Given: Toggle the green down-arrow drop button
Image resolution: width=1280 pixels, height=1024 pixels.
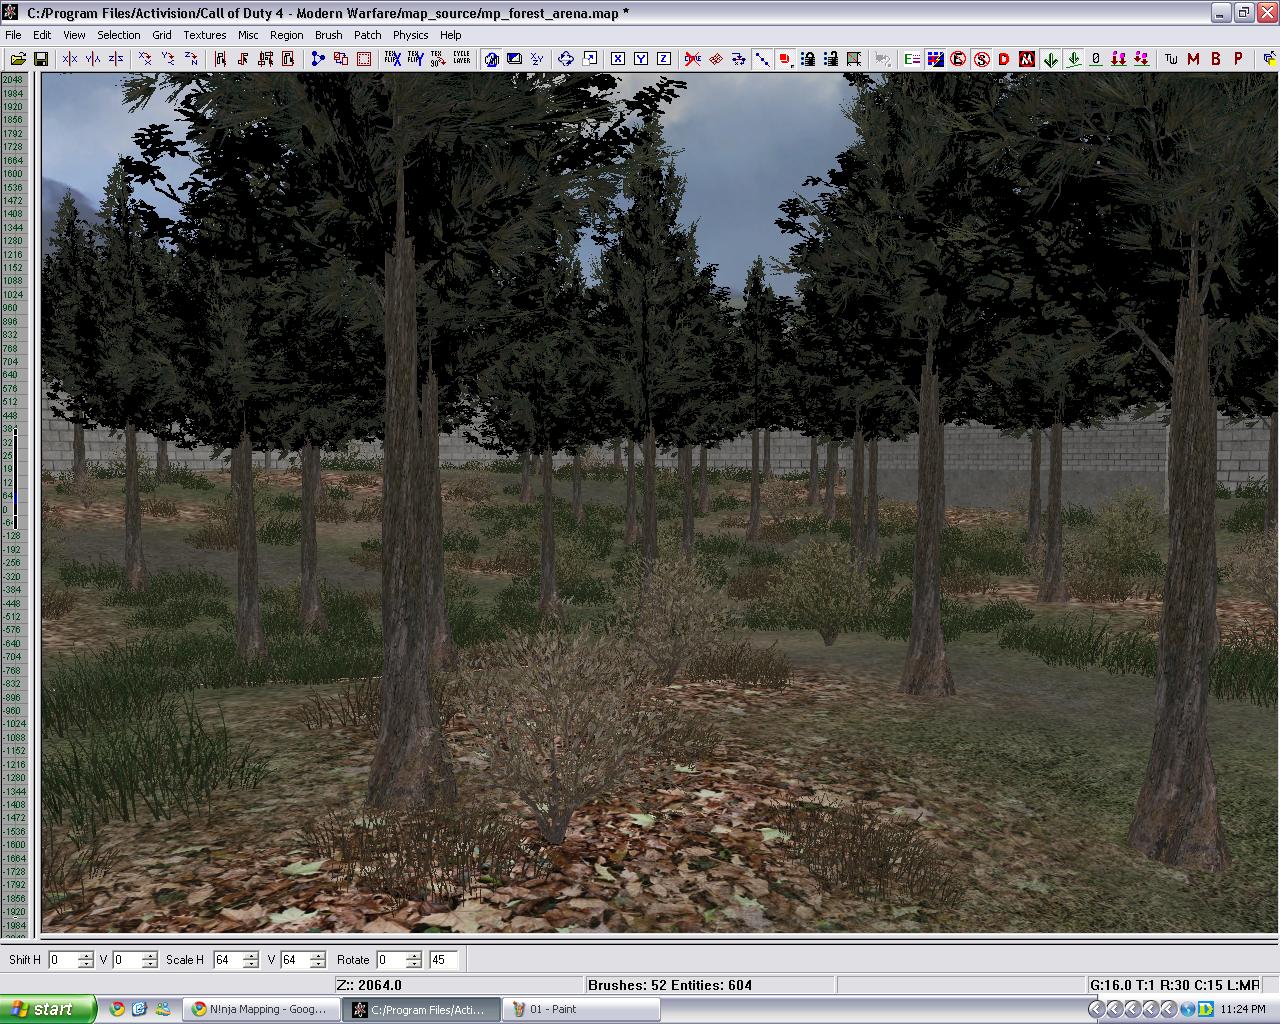Looking at the screenshot, I should click(x=1050, y=59).
